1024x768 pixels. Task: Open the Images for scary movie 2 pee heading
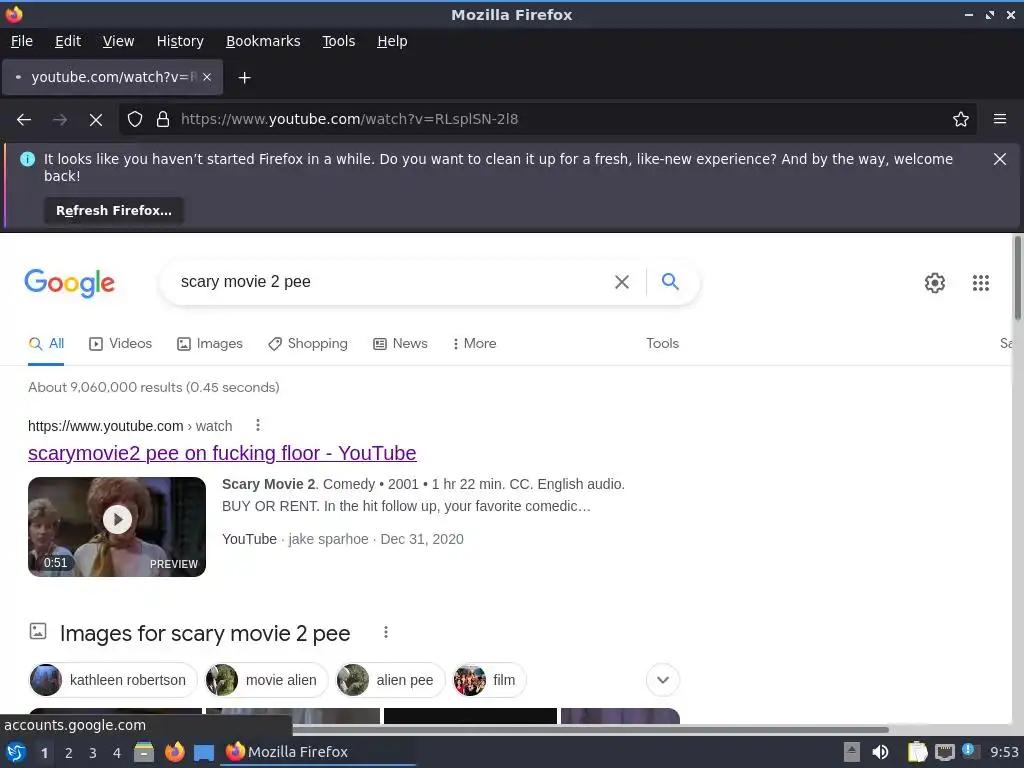[x=205, y=633]
